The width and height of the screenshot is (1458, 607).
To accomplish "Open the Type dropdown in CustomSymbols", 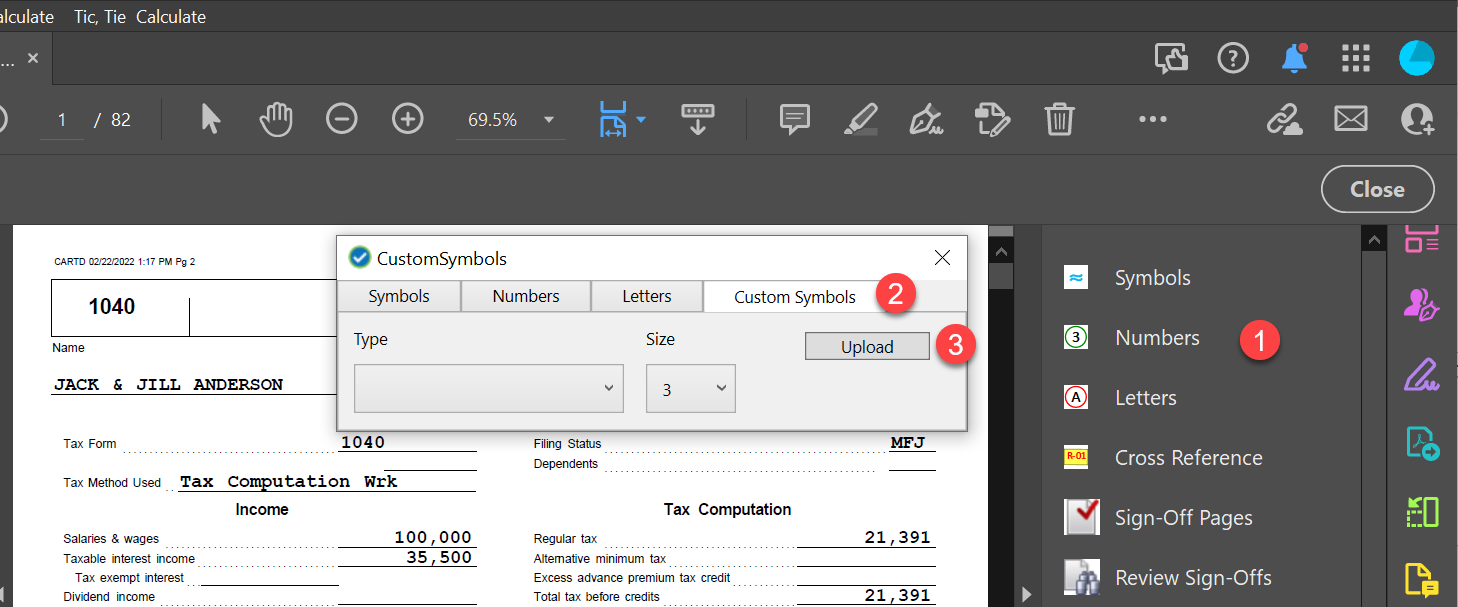I will pos(488,388).
